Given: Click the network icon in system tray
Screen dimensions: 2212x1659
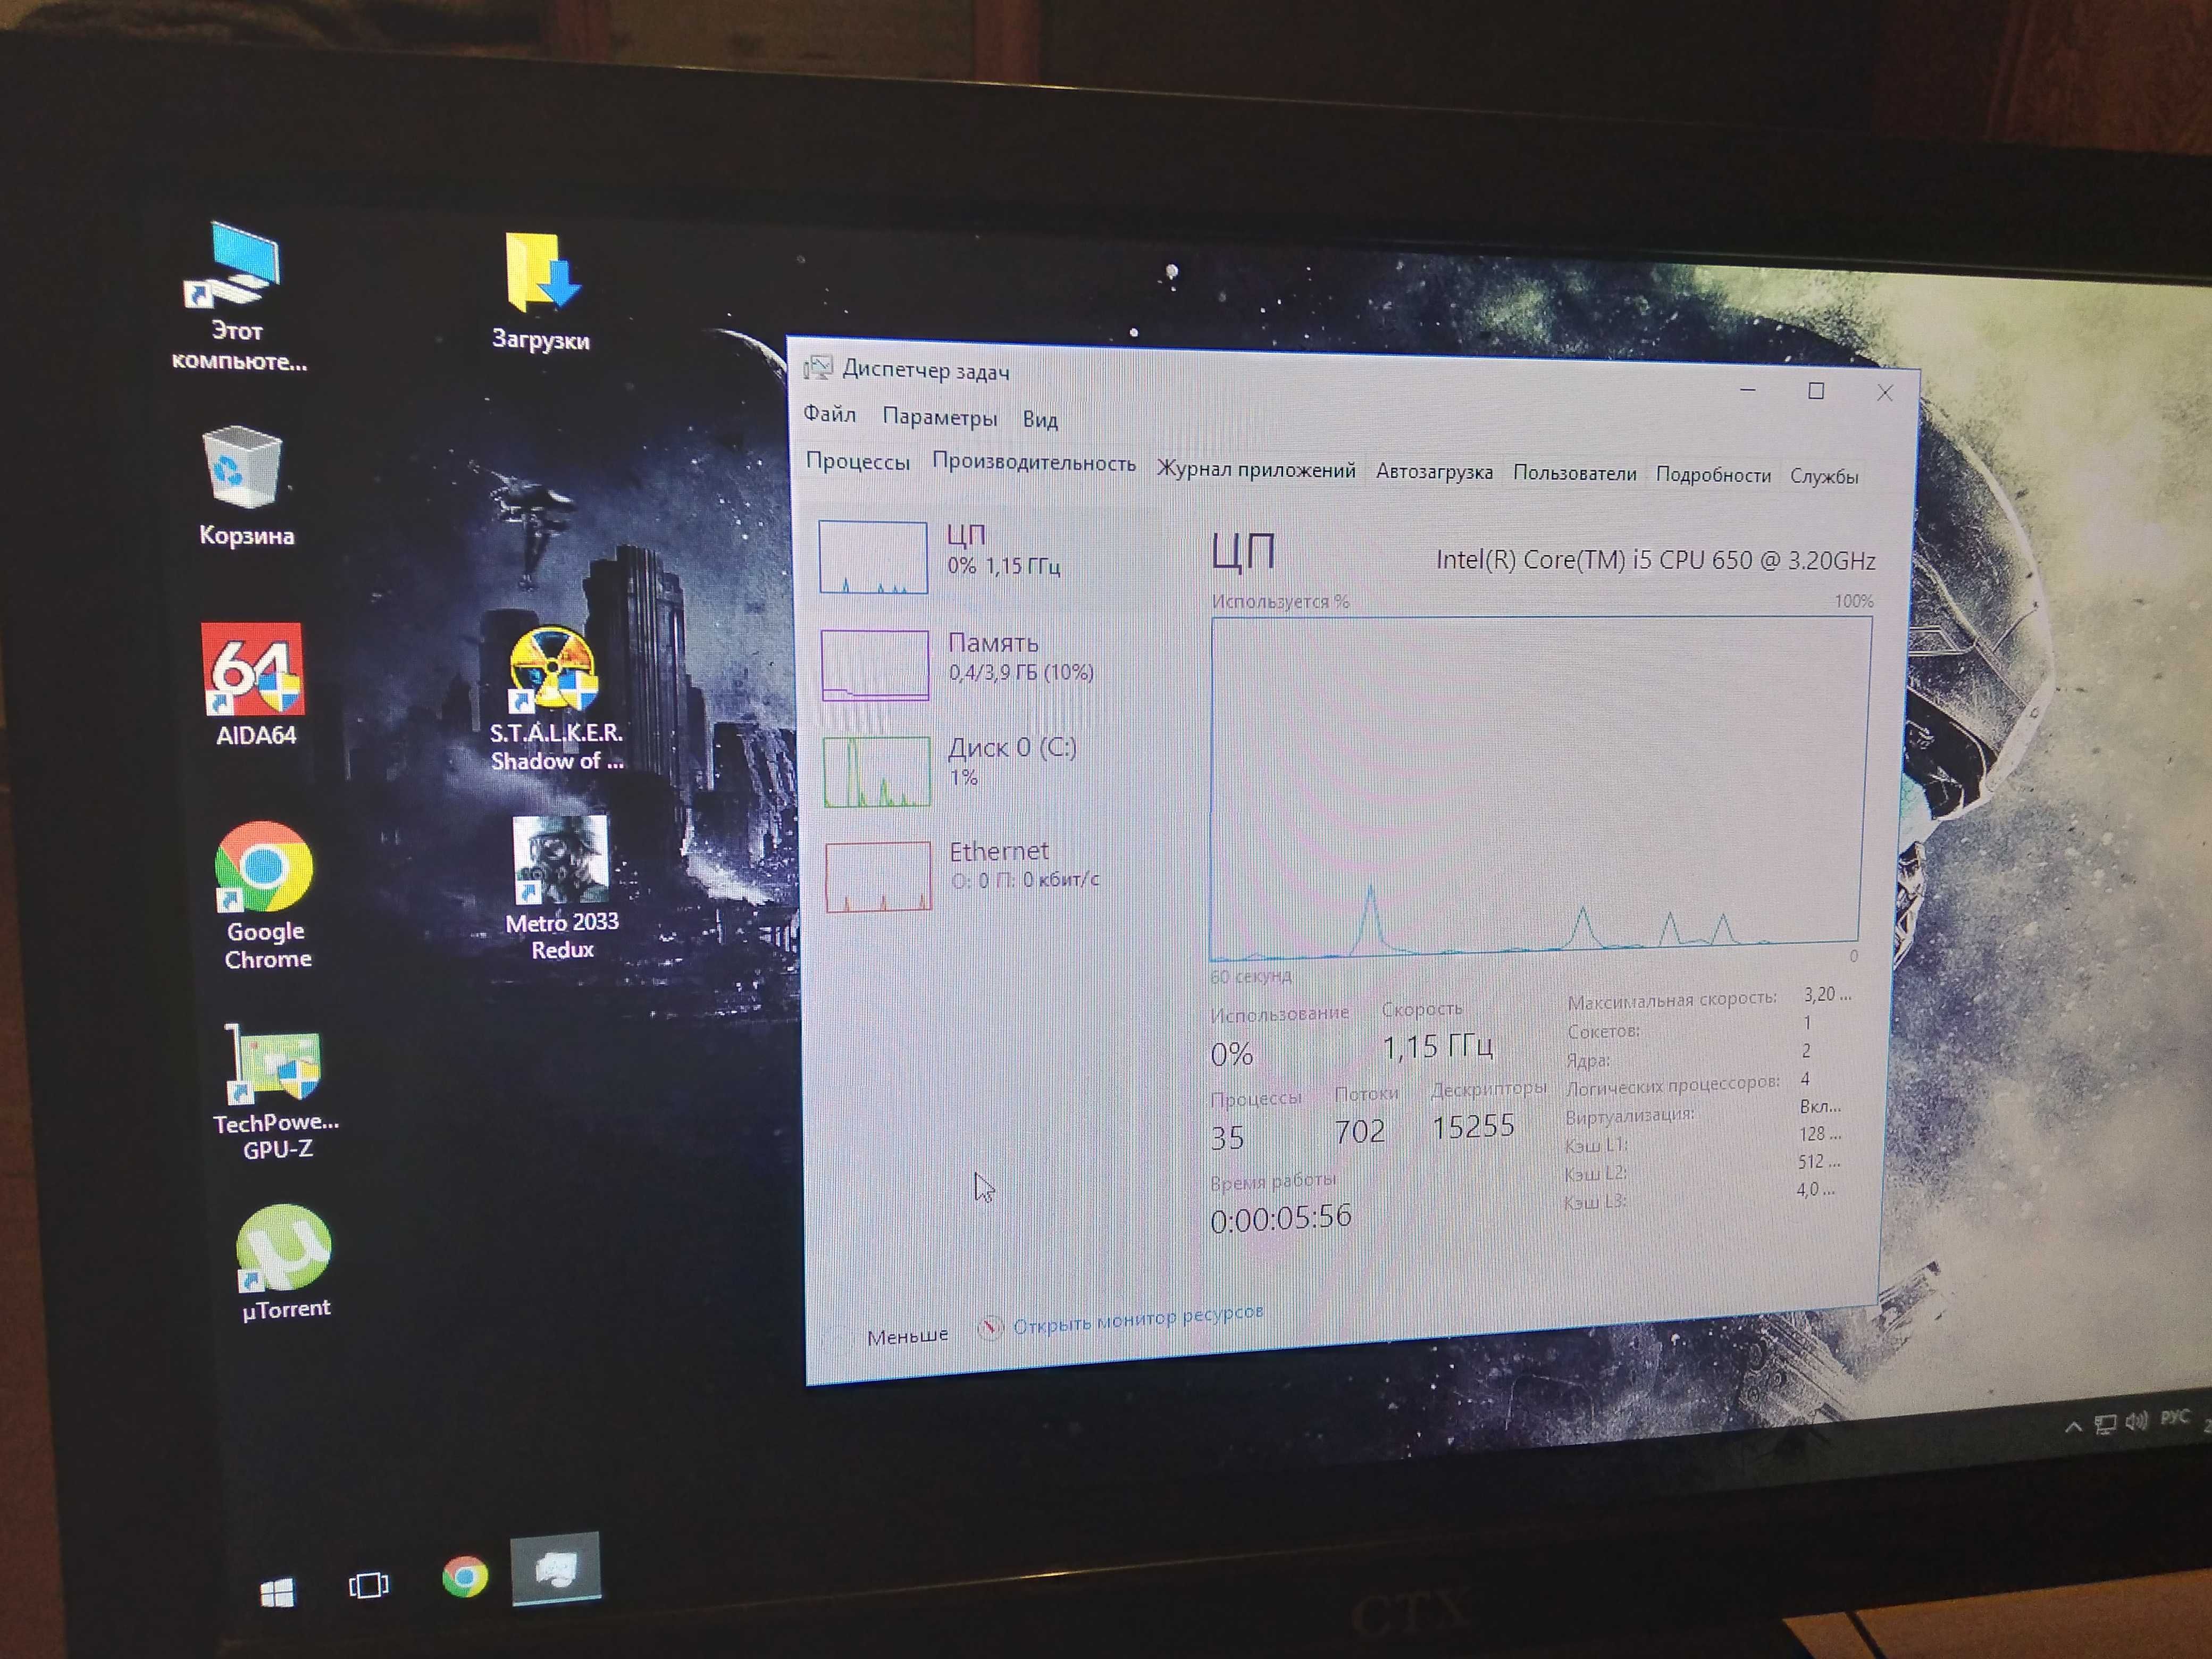Looking at the screenshot, I should tap(2105, 1424).
